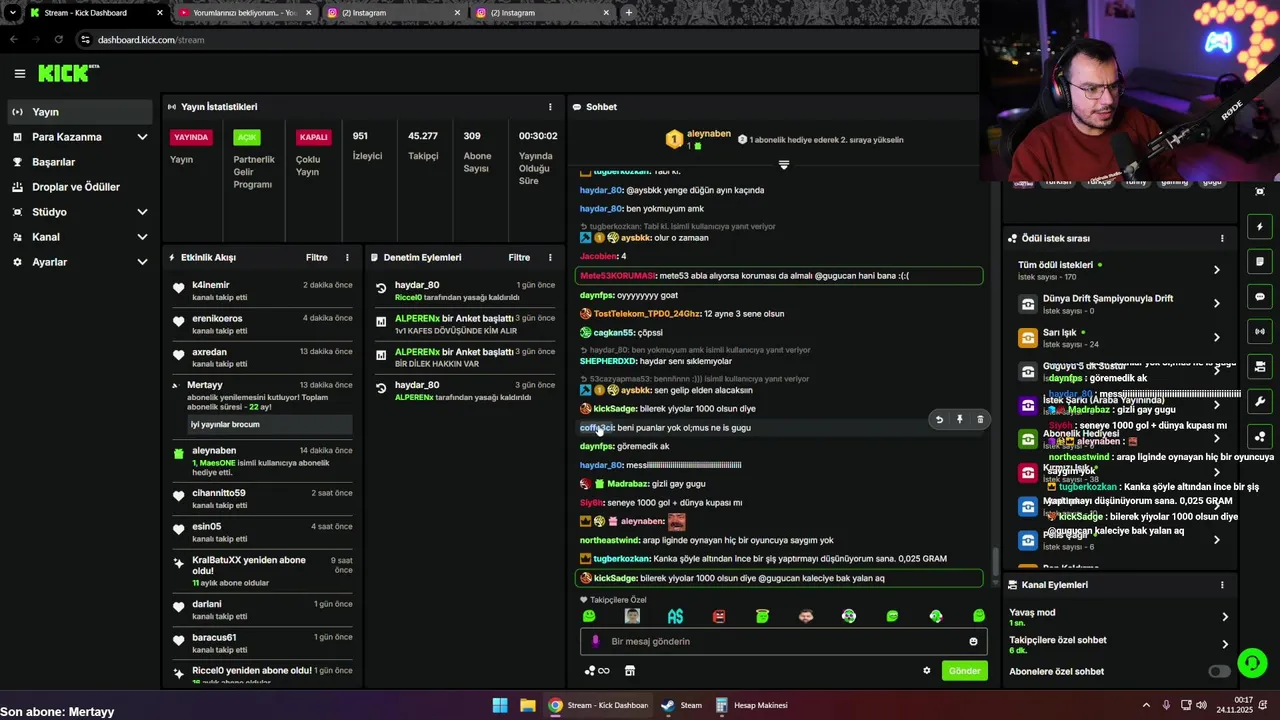Open File Explorer from the taskbar
The width and height of the screenshot is (1280, 720).
(527, 705)
